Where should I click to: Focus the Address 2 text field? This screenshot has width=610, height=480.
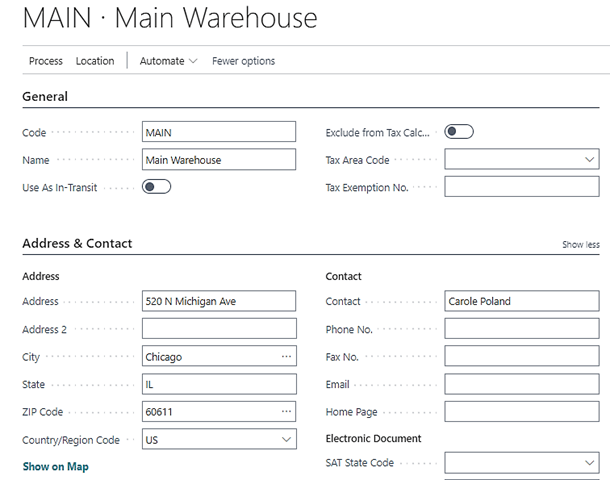(x=219, y=329)
